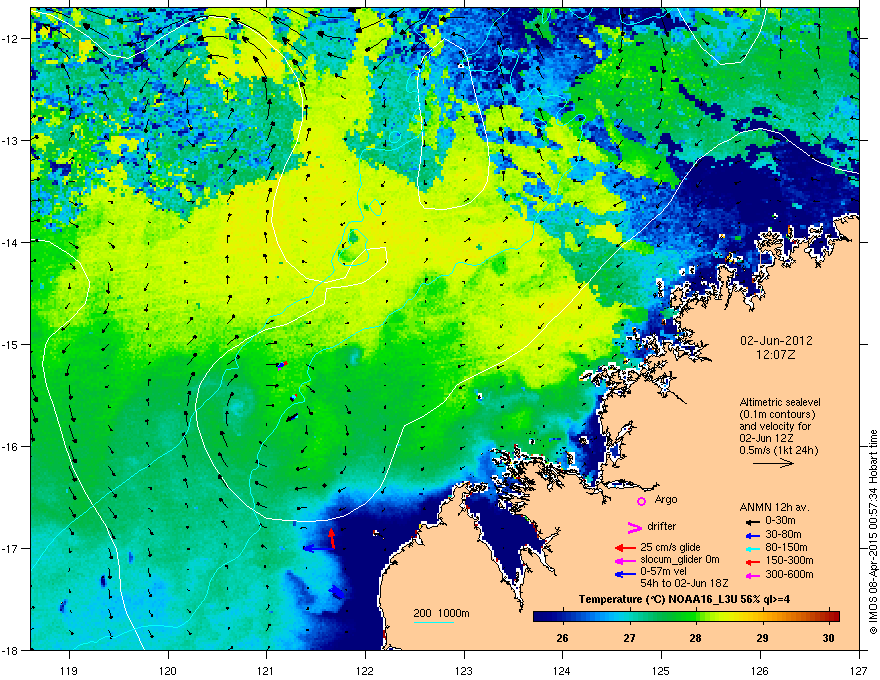The image size is (880, 680).
Task: Click the latitude axis label '-13'
Action: (10, 141)
